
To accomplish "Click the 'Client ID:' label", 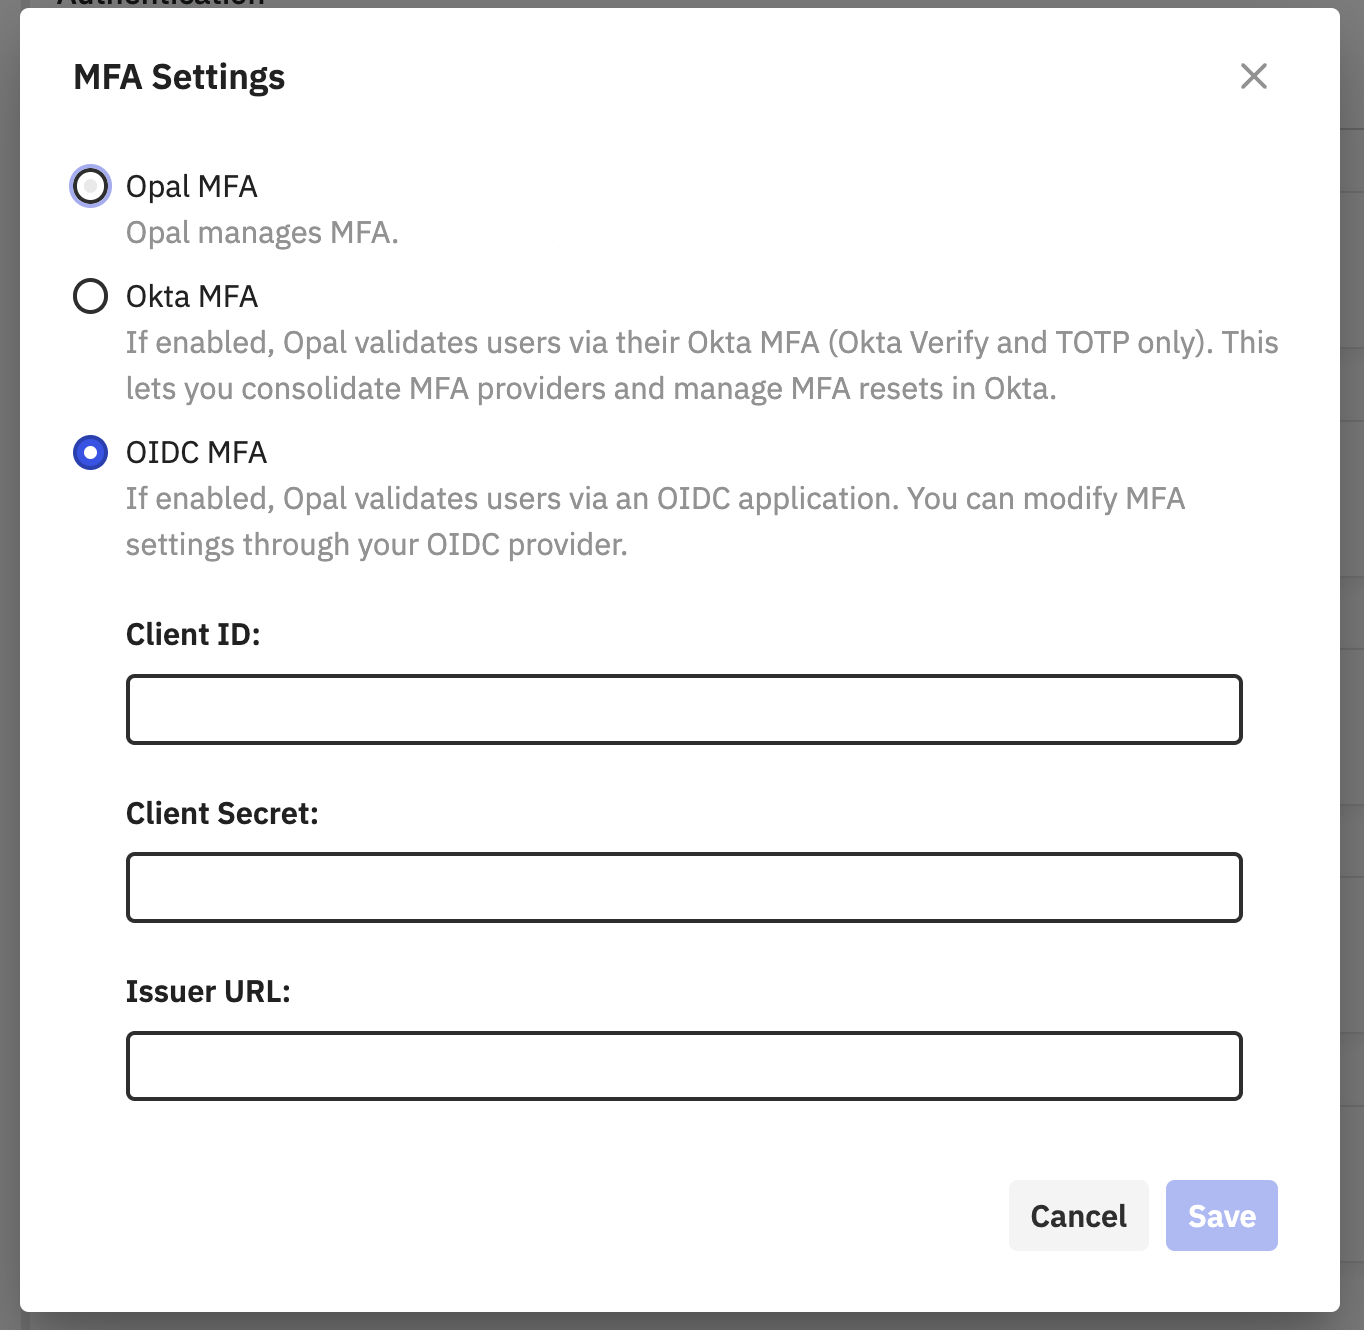I will [x=193, y=634].
